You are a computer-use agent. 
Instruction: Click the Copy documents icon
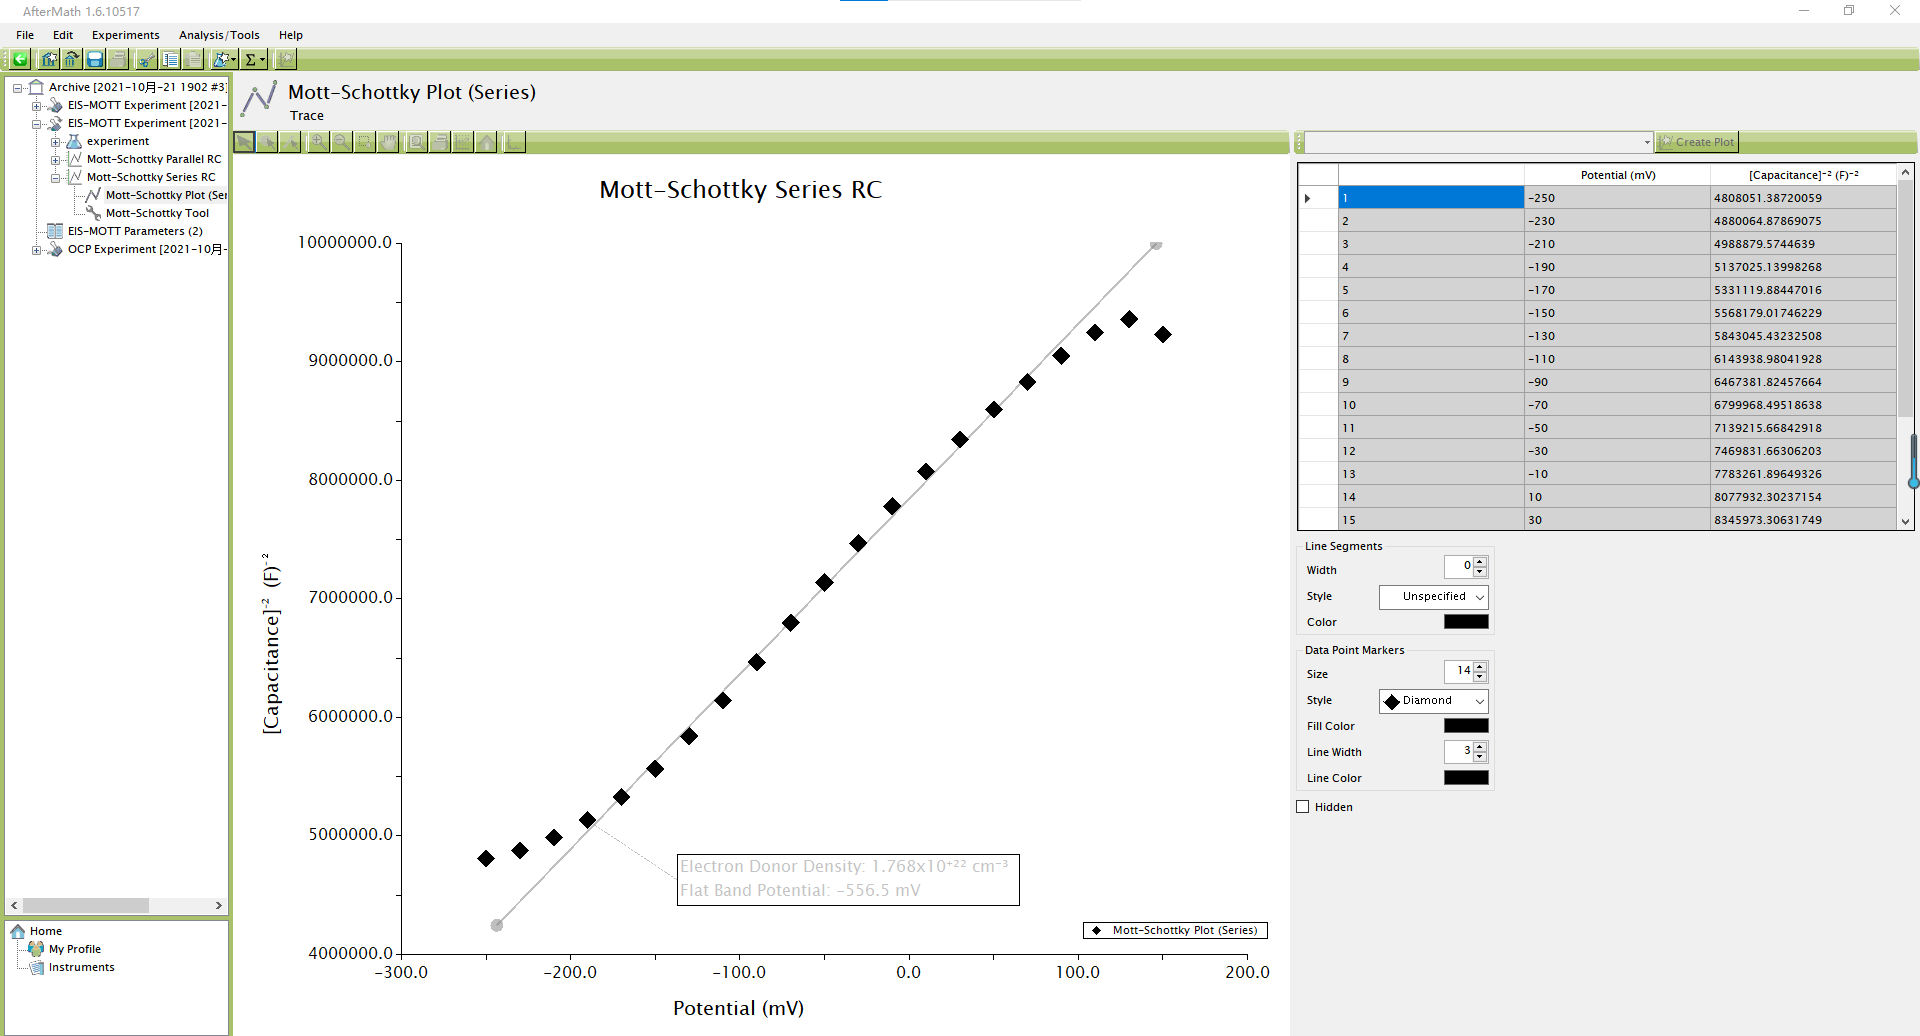(x=171, y=60)
